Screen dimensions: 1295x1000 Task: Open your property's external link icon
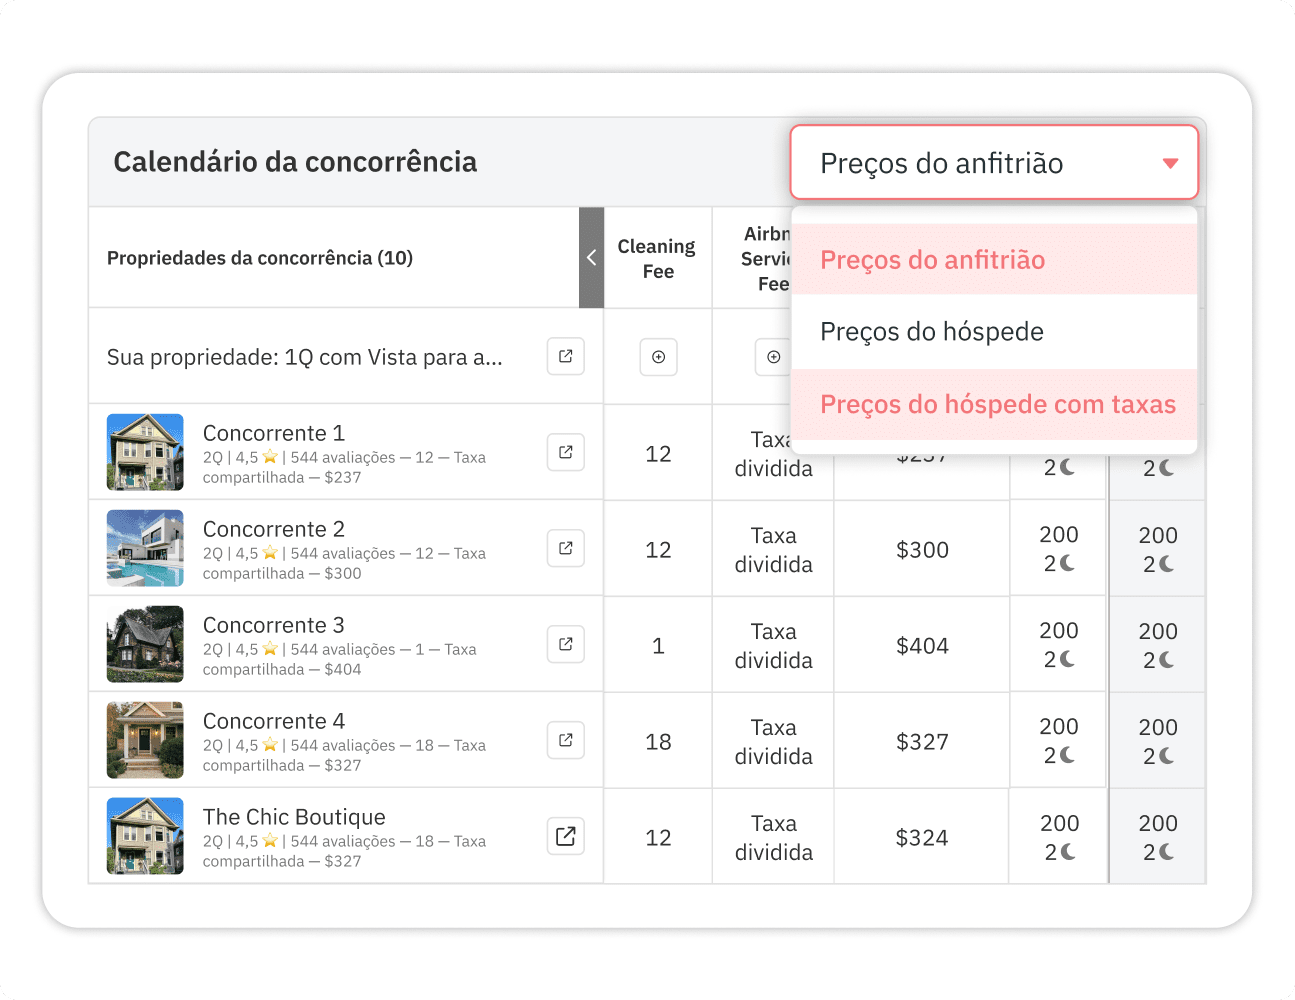(565, 356)
